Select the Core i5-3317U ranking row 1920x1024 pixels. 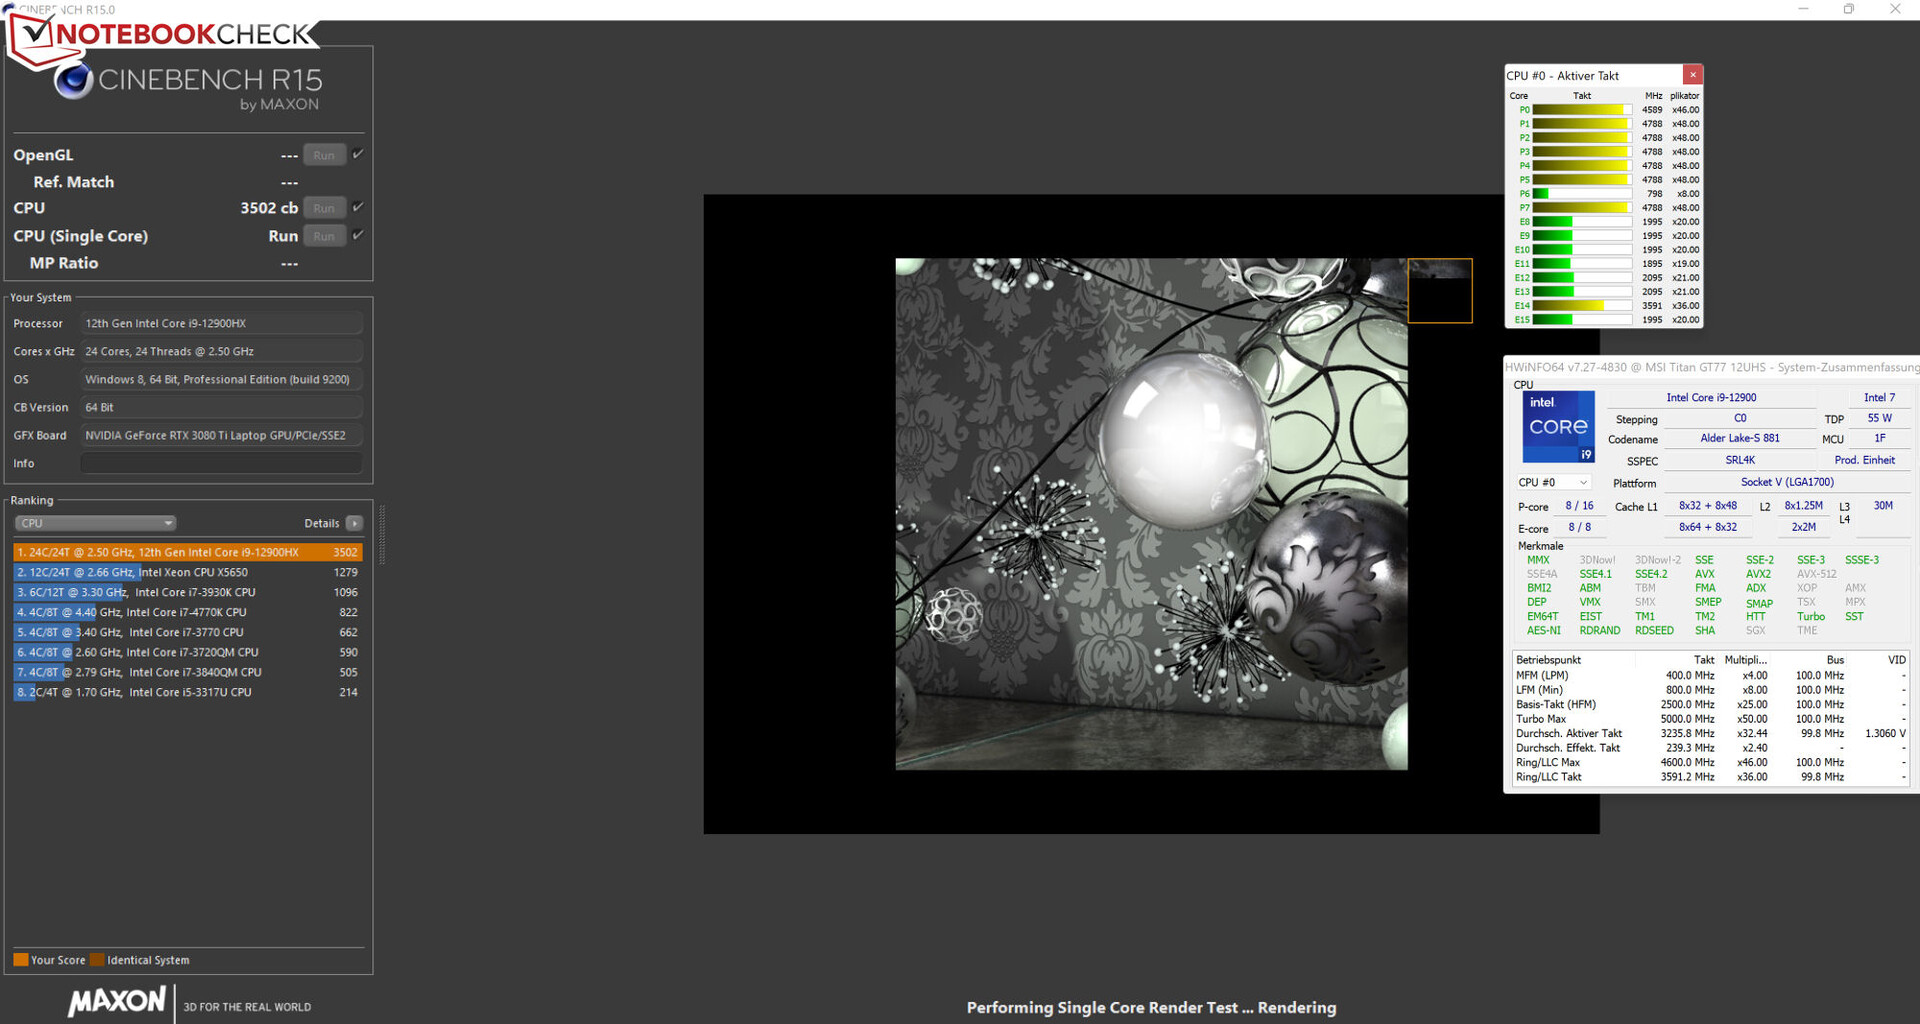[x=187, y=692]
